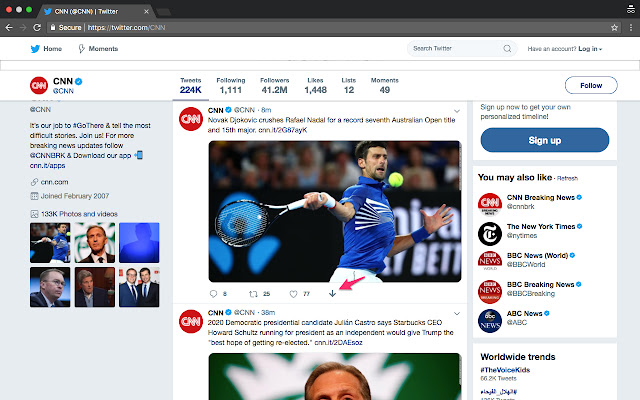
Task: Select the Tweets 224K tab
Action: [191, 86]
